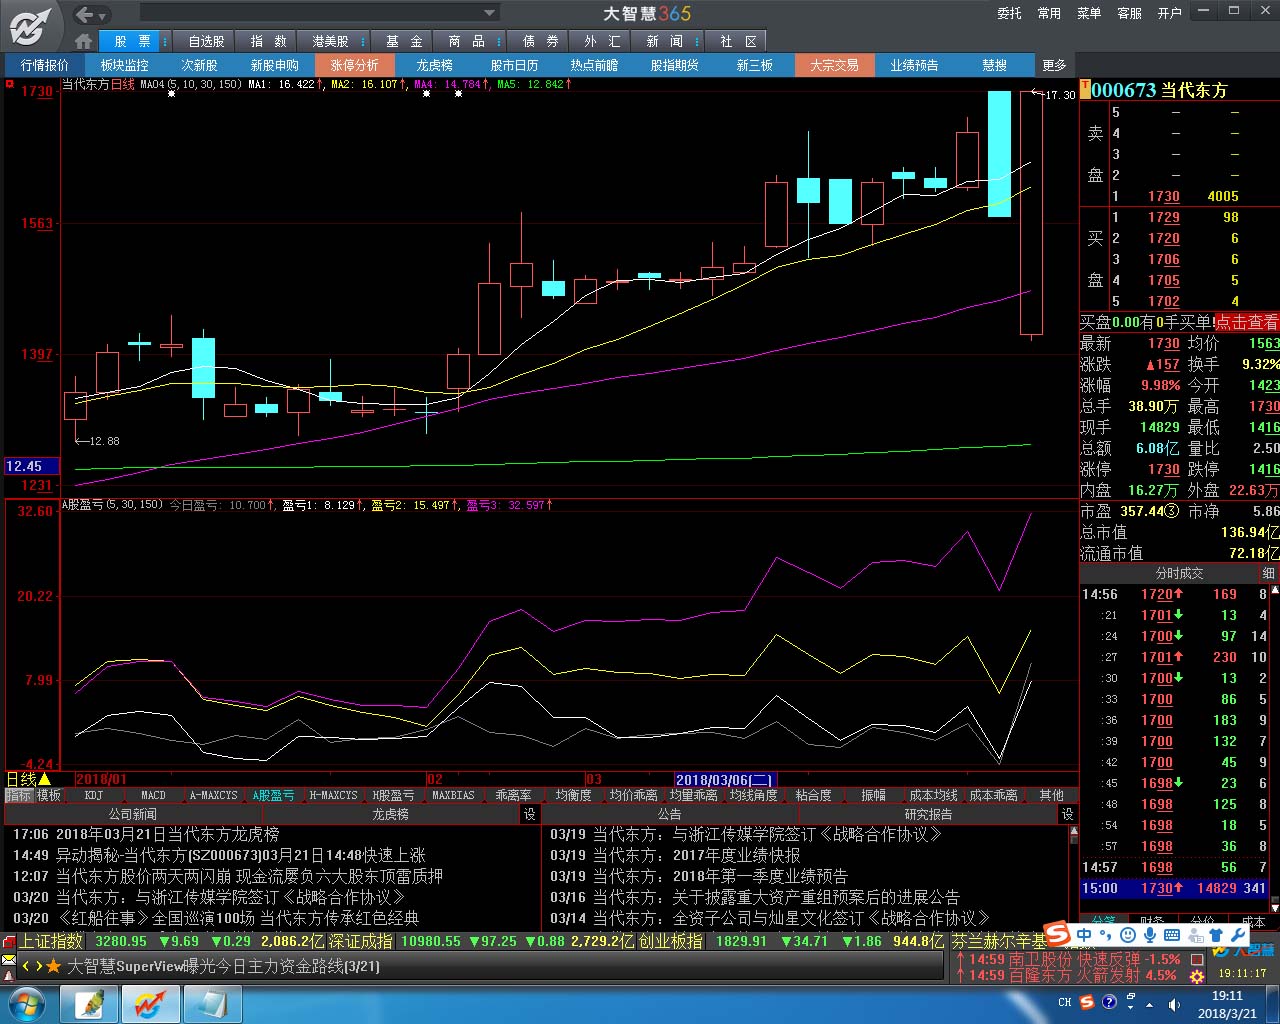Switch to the 指数 tab

(x=268, y=41)
